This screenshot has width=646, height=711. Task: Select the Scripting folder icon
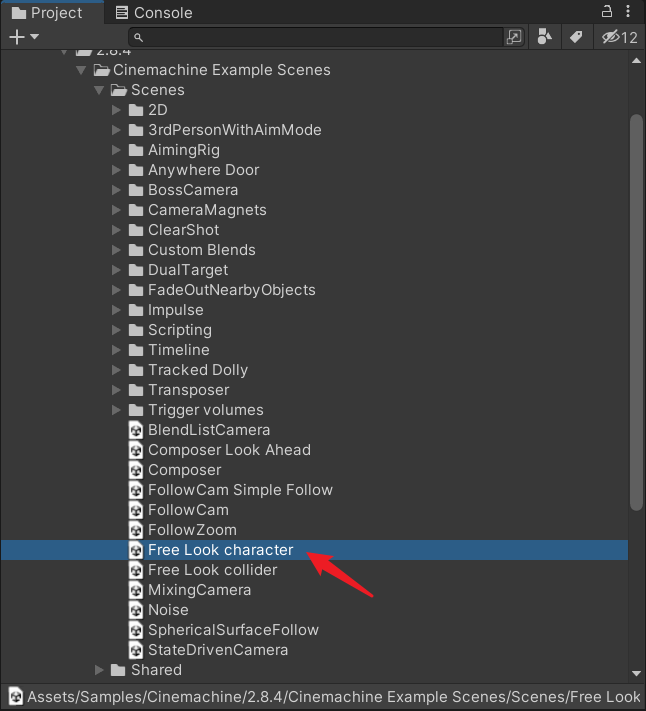point(136,330)
